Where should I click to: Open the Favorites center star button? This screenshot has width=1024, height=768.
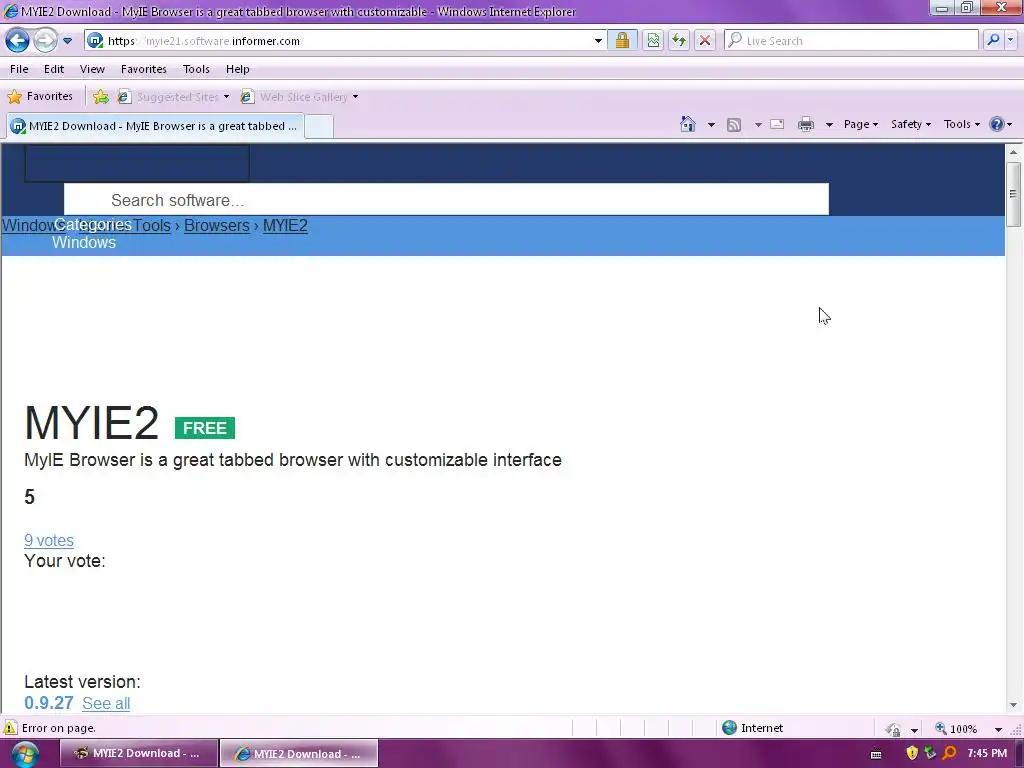tap(40, 97)
